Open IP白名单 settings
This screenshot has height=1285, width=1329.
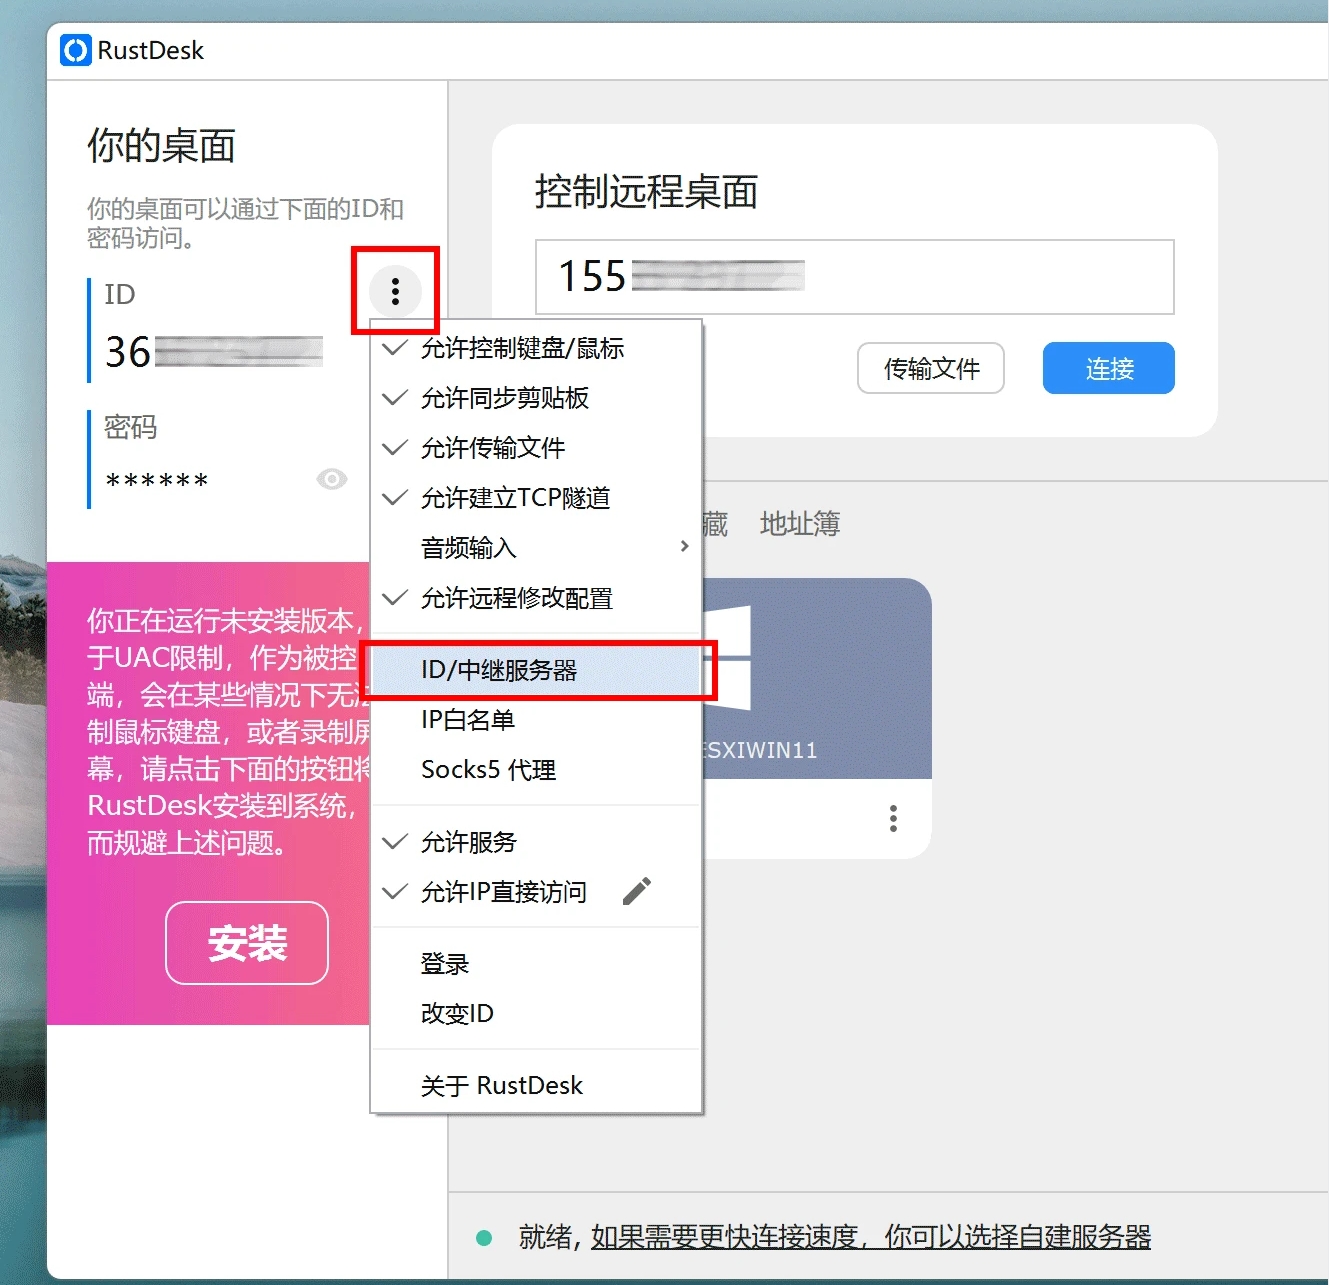(467, 720)
